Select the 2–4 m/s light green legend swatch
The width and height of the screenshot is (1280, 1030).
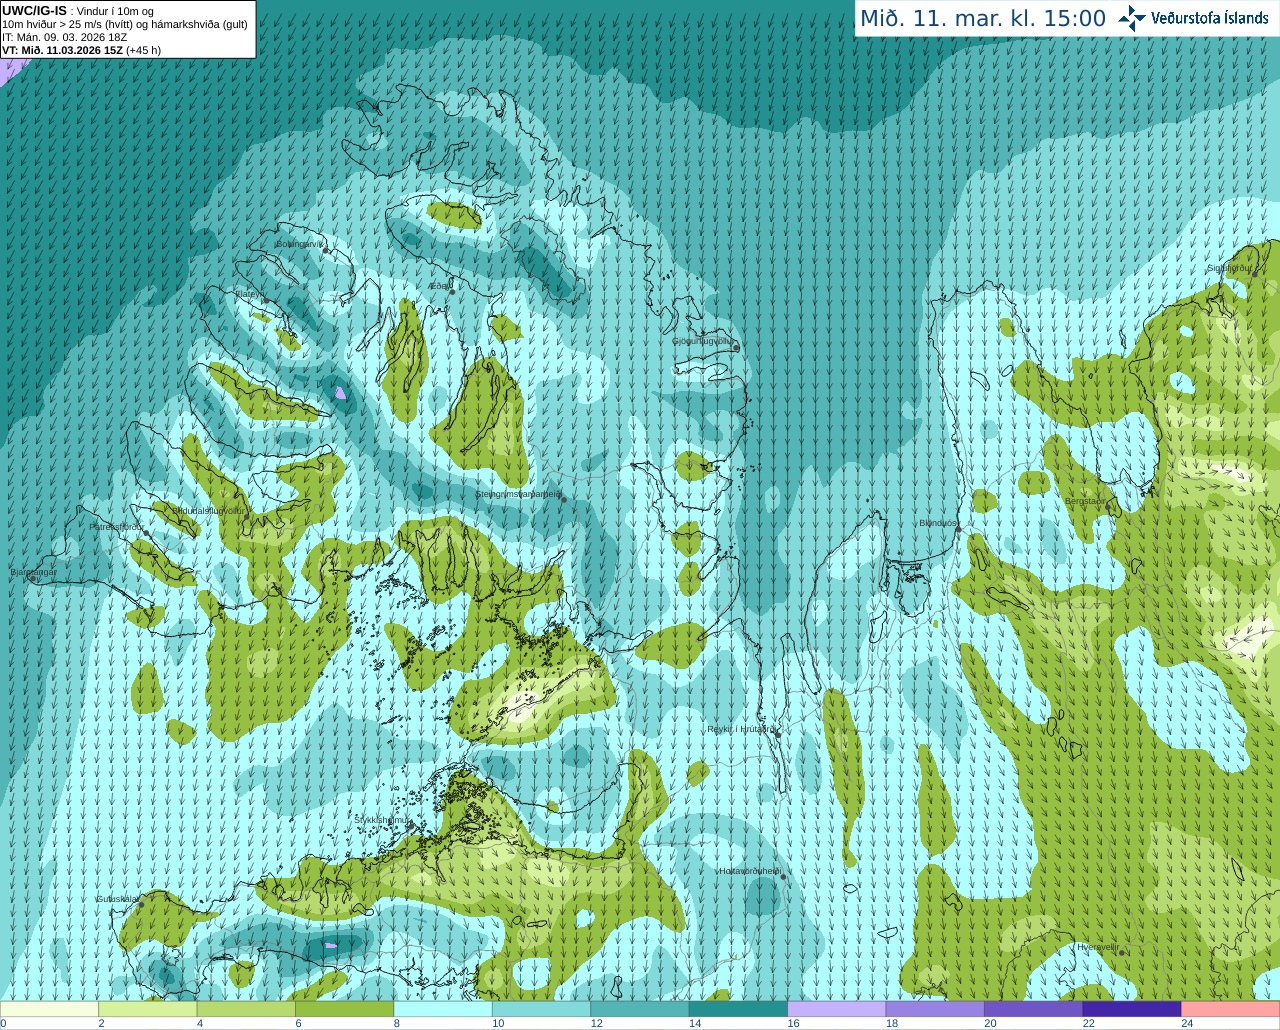(x=148, y=1009)
